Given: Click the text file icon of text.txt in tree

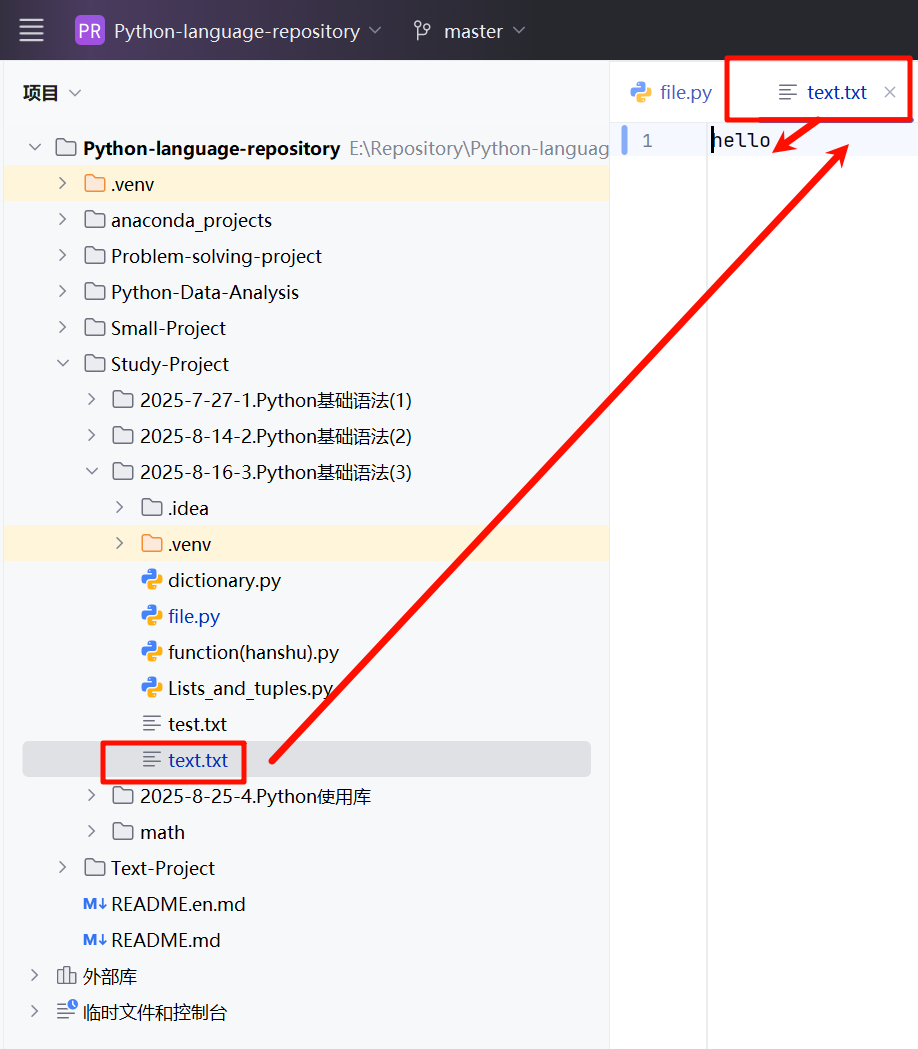Looking at the screenshot, I should tap(152, 759).
